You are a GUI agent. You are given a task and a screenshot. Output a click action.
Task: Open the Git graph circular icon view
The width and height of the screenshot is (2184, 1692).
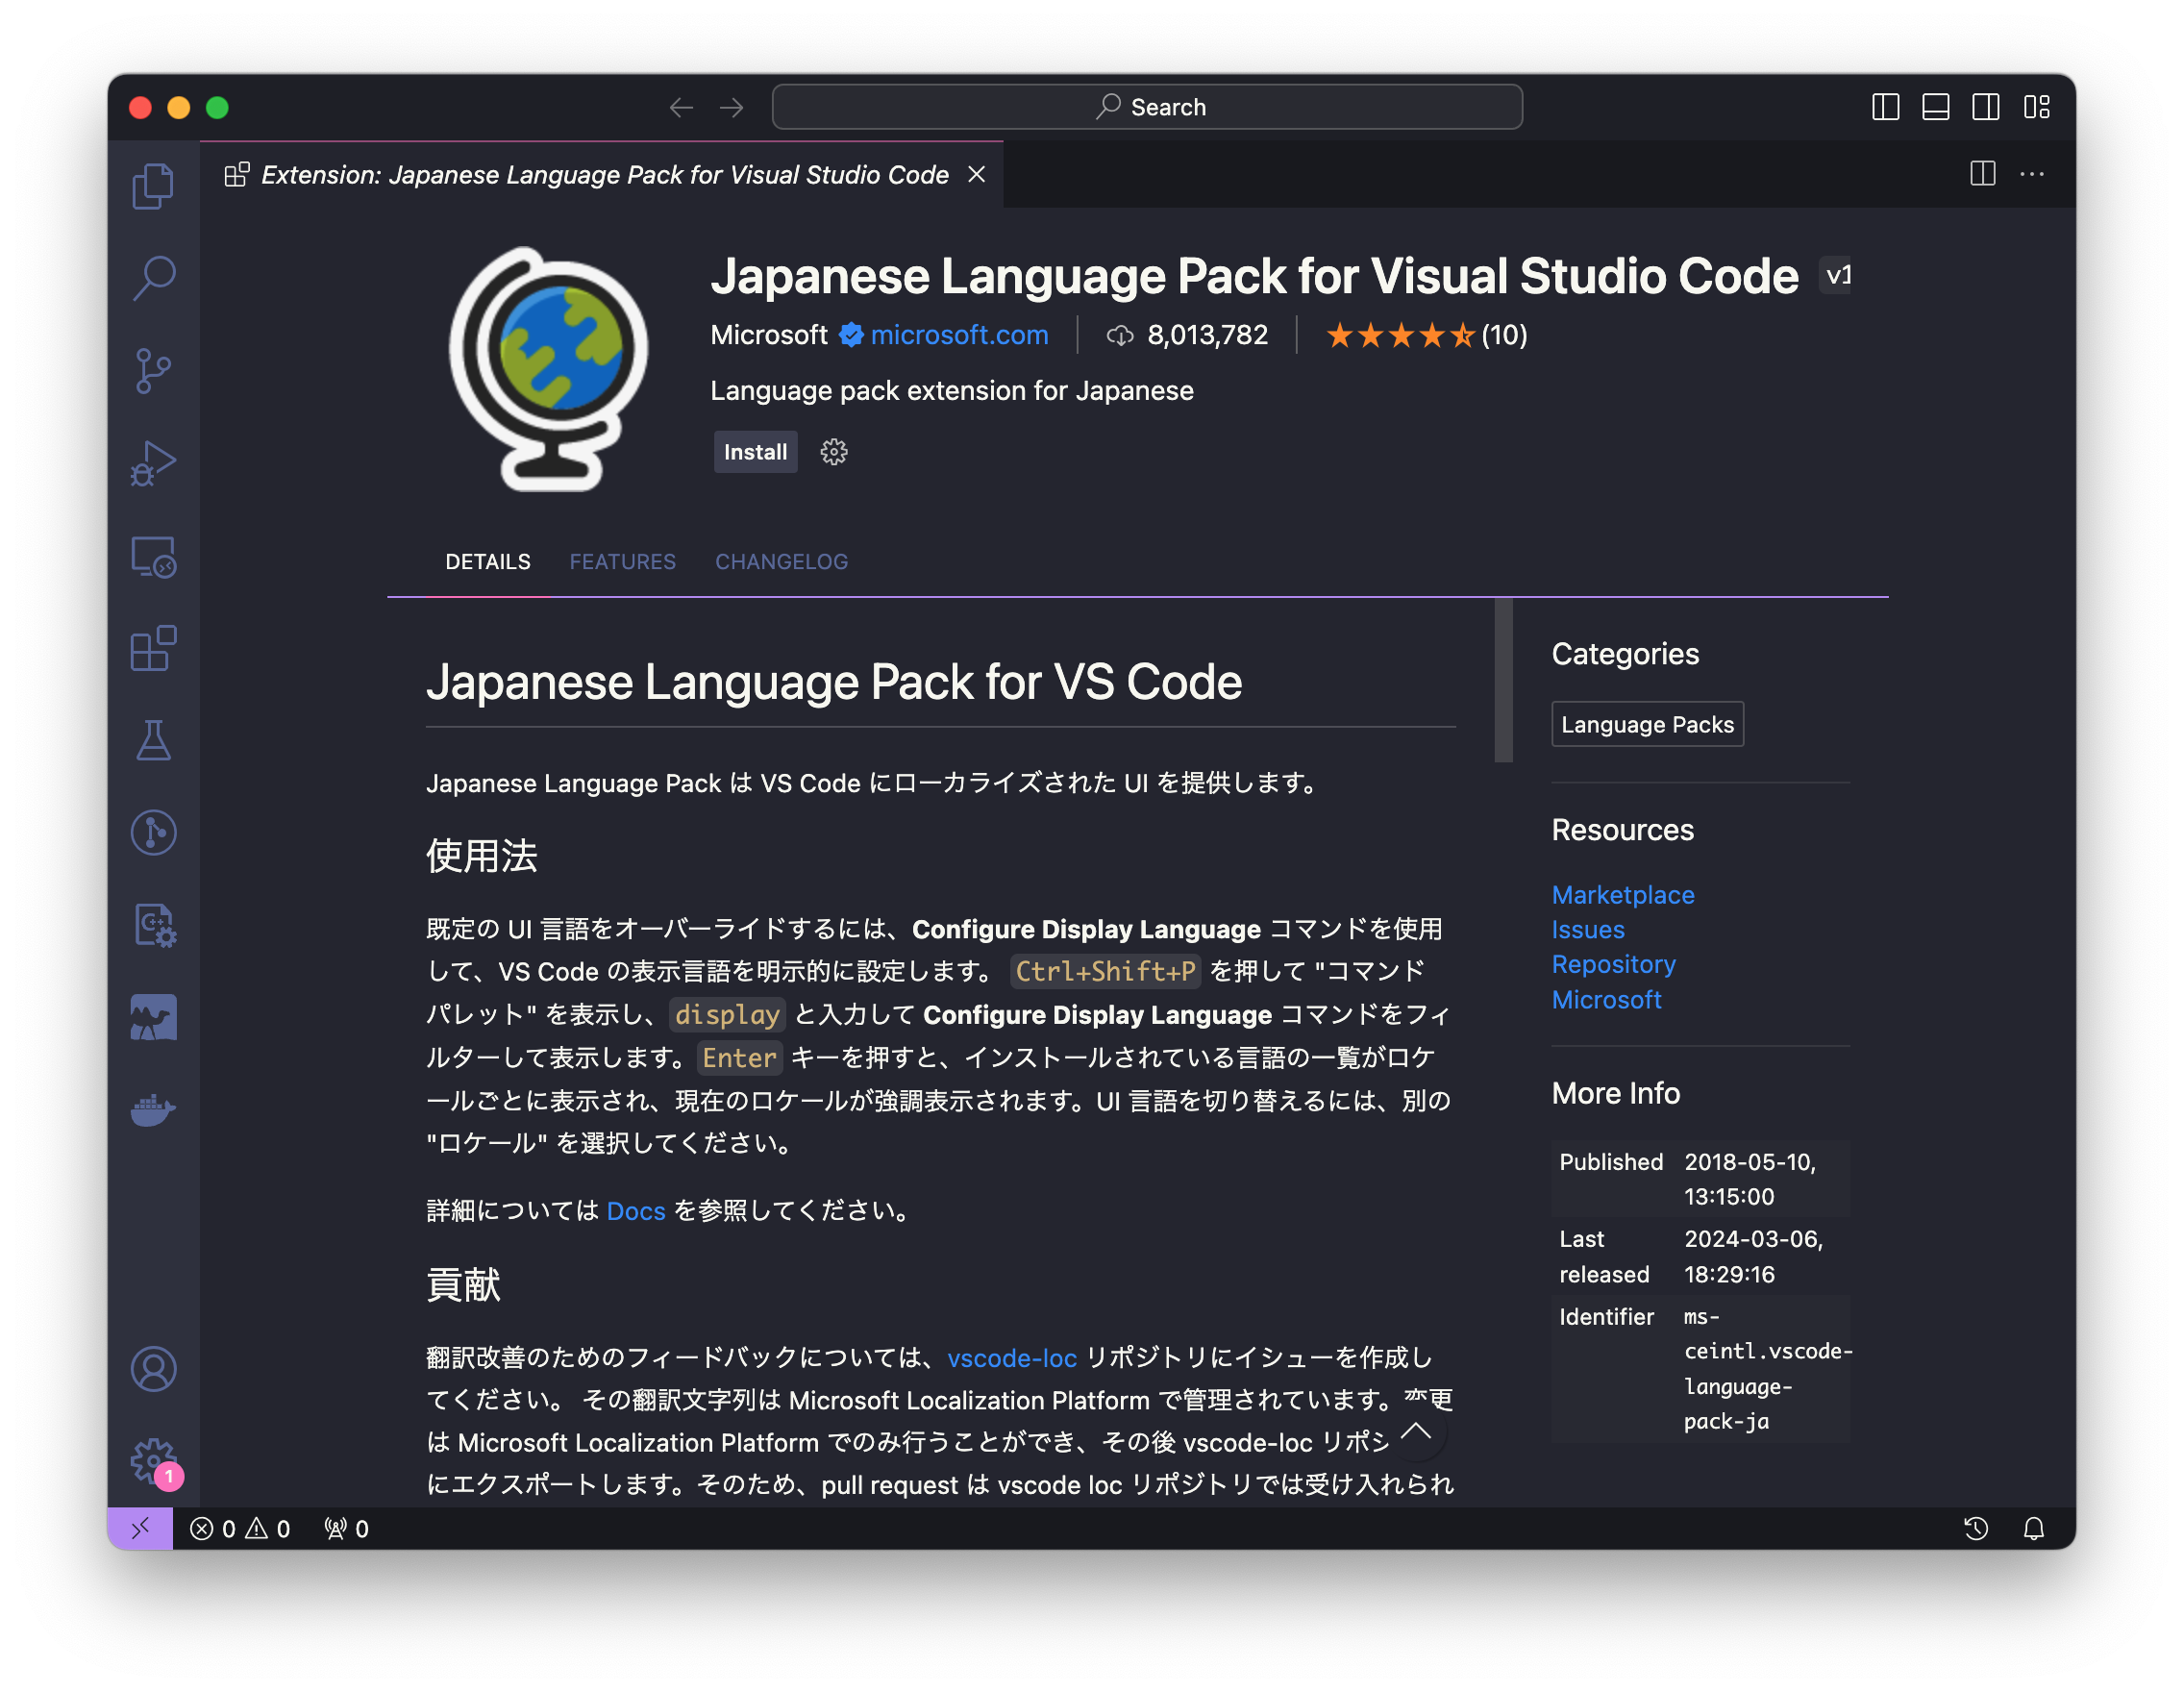point(153,833)
